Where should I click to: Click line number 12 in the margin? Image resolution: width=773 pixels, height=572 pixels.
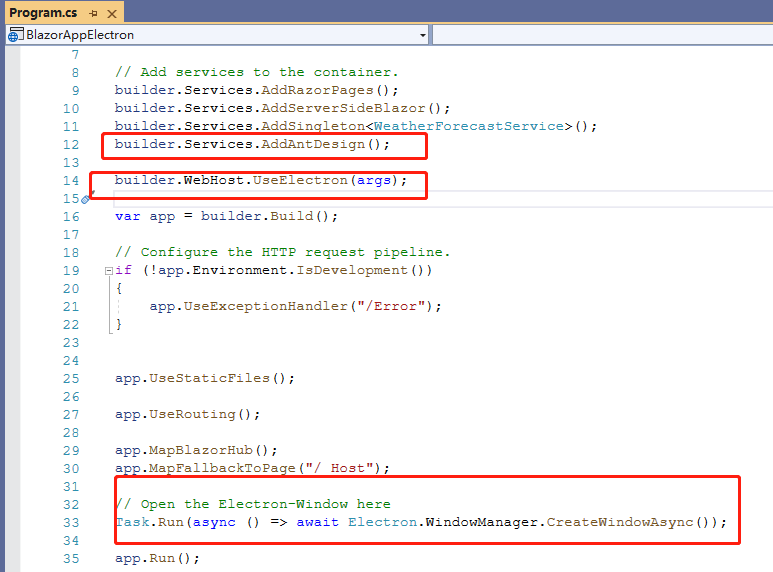(x=70, y=144)
